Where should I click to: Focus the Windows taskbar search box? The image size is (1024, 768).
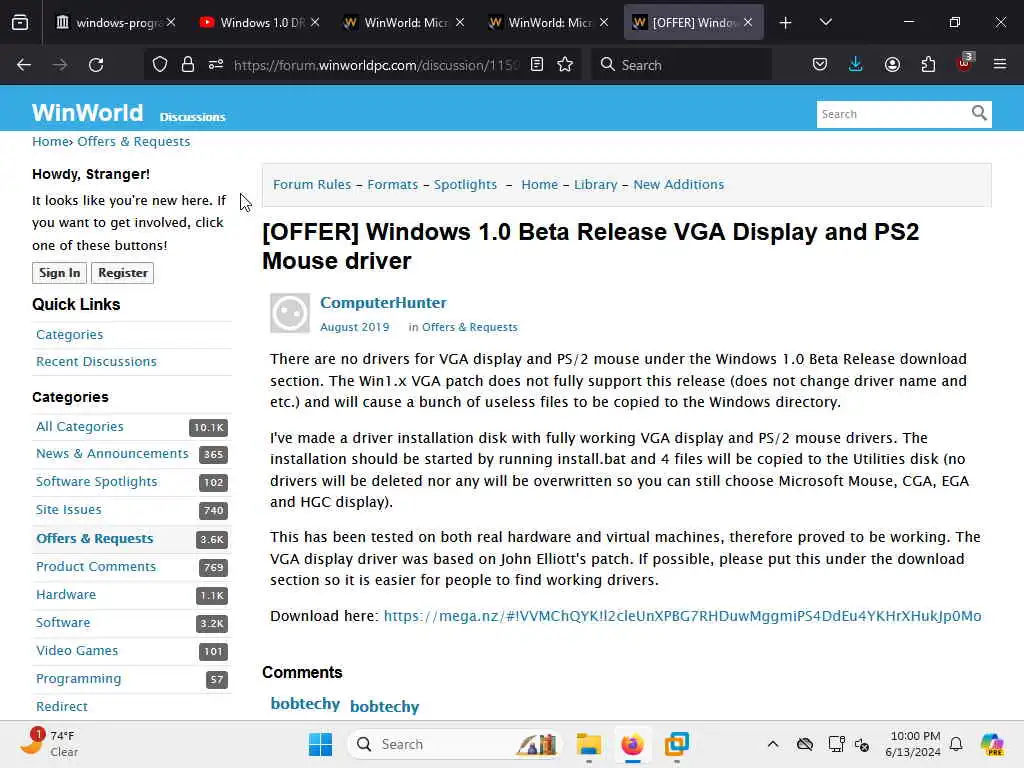click(454, 744)
